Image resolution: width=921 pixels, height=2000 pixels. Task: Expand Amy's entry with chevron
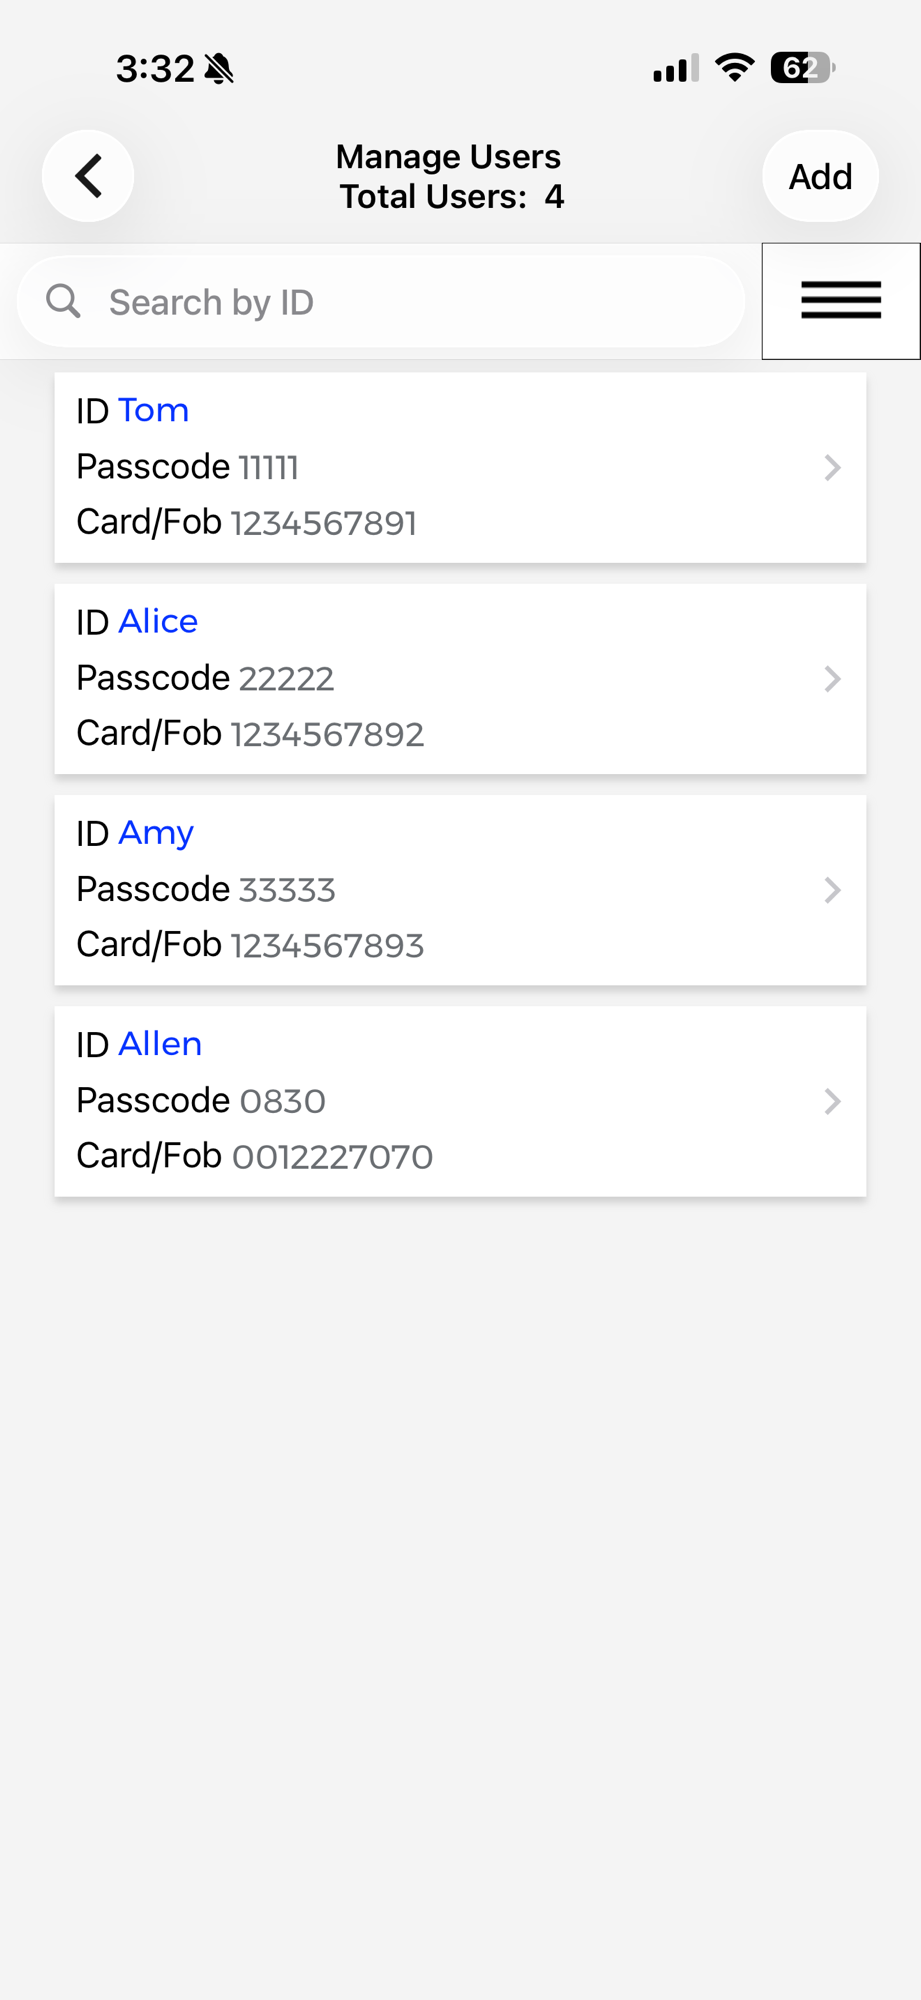pos(832,890)
